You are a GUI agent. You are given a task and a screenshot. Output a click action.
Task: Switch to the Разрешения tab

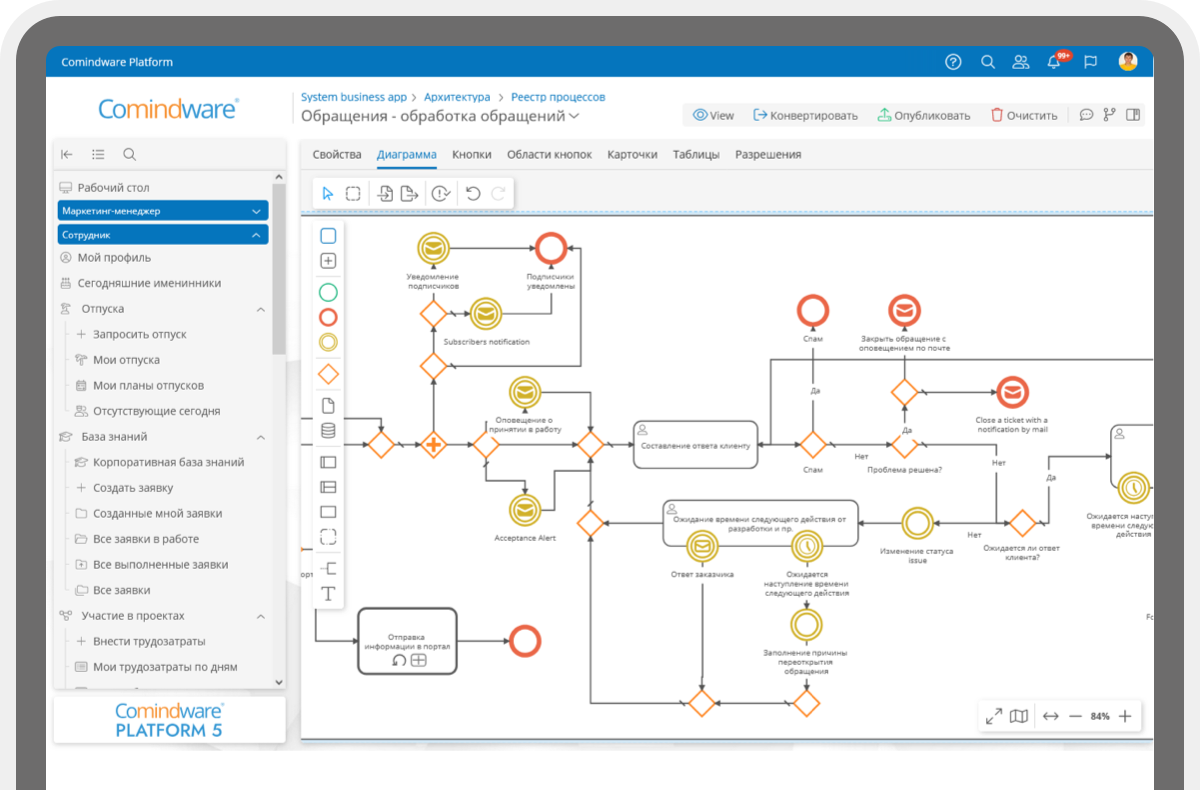[768, 155]
